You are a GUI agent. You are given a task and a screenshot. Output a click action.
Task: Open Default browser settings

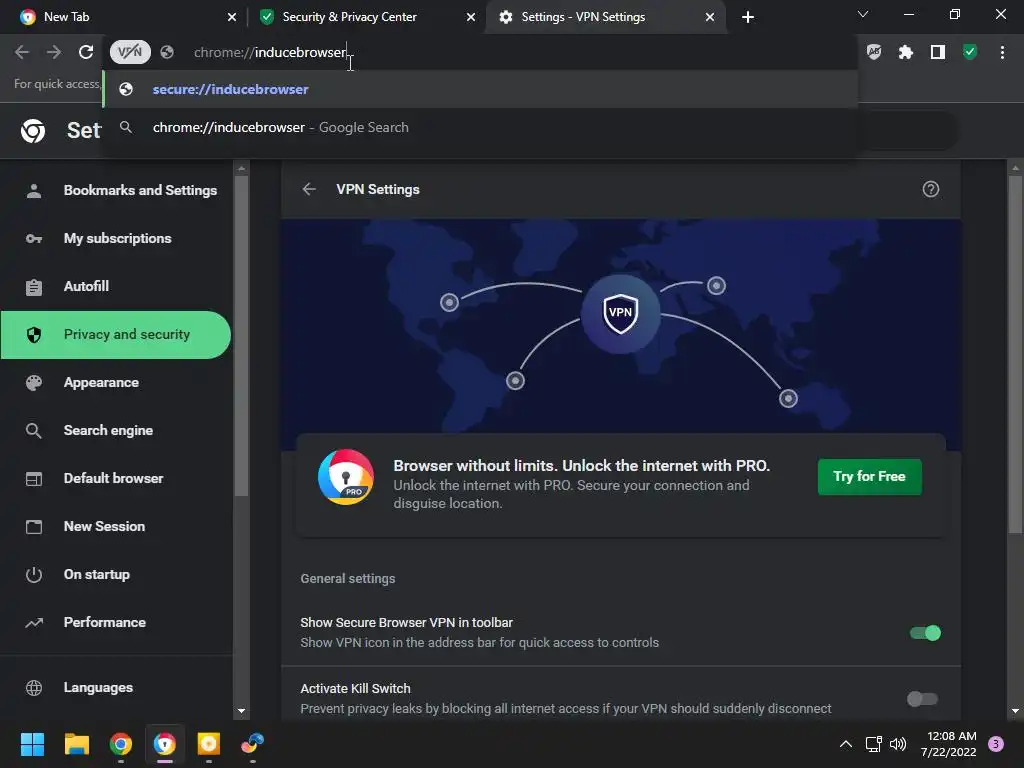116,479
